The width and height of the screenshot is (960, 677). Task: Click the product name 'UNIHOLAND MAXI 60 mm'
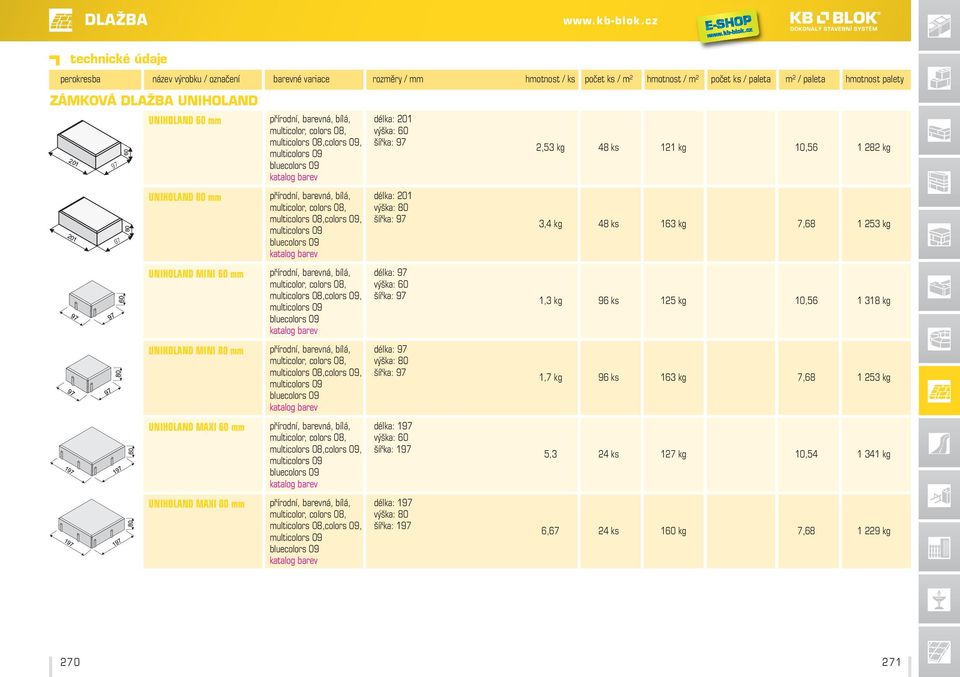point(197,427)
